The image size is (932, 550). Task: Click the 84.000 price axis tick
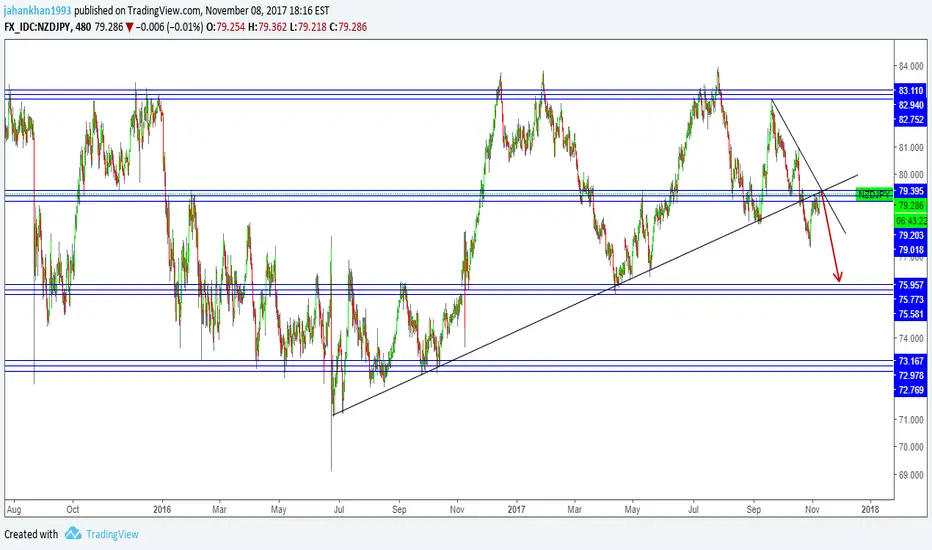(x=911, y=66)
